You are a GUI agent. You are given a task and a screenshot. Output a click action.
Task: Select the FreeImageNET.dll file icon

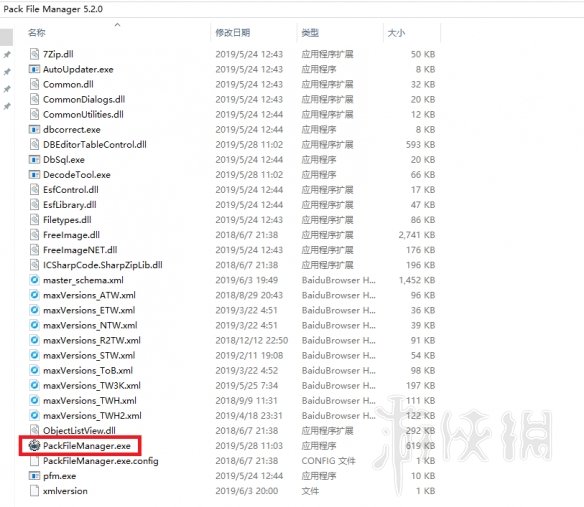click(x=34, y=250)
